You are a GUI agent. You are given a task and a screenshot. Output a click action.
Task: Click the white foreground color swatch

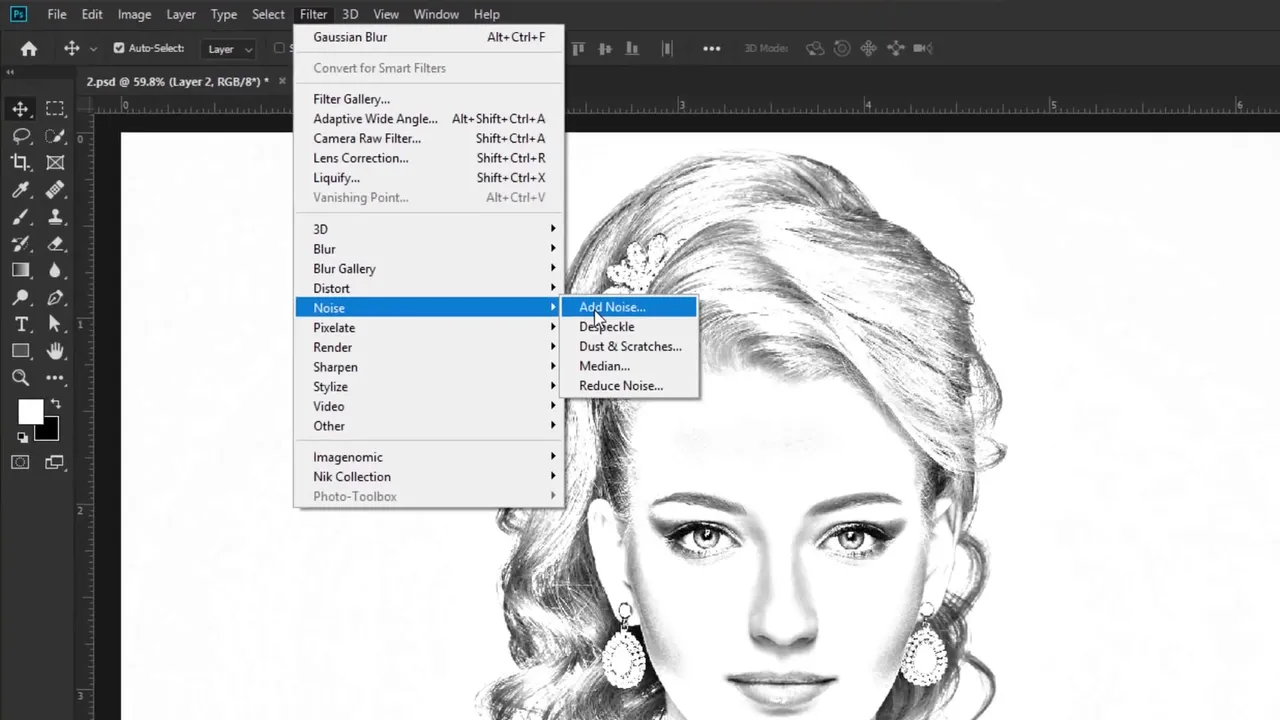pyautogui.click(x=29, y=411)
